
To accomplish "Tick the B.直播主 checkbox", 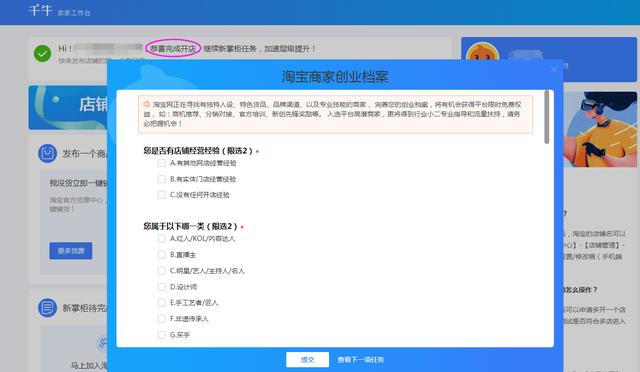I will click(162, 254).
